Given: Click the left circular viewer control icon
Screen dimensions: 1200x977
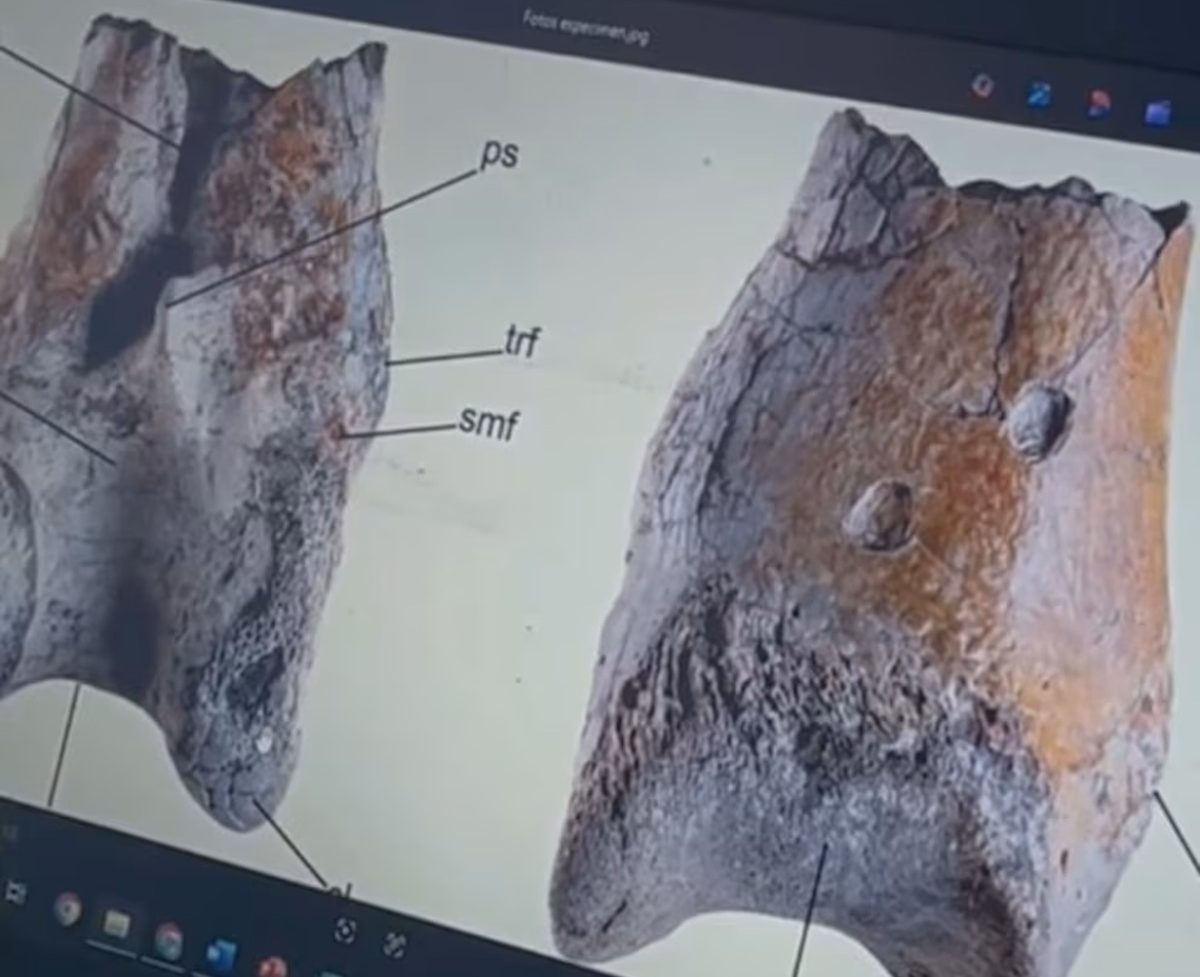Looking at the screenshot, I should point(345,930).
